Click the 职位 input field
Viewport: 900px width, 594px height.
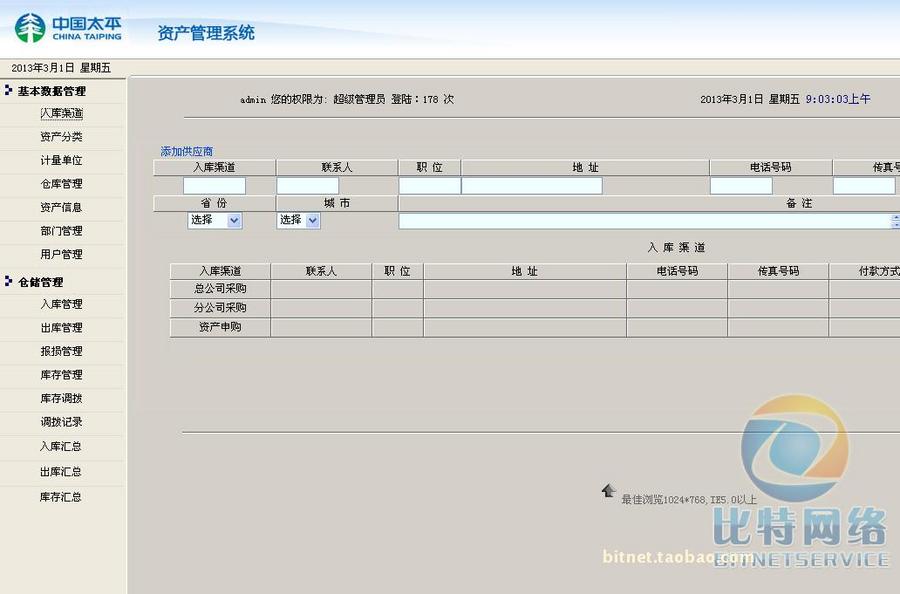[x=429, y=185]
